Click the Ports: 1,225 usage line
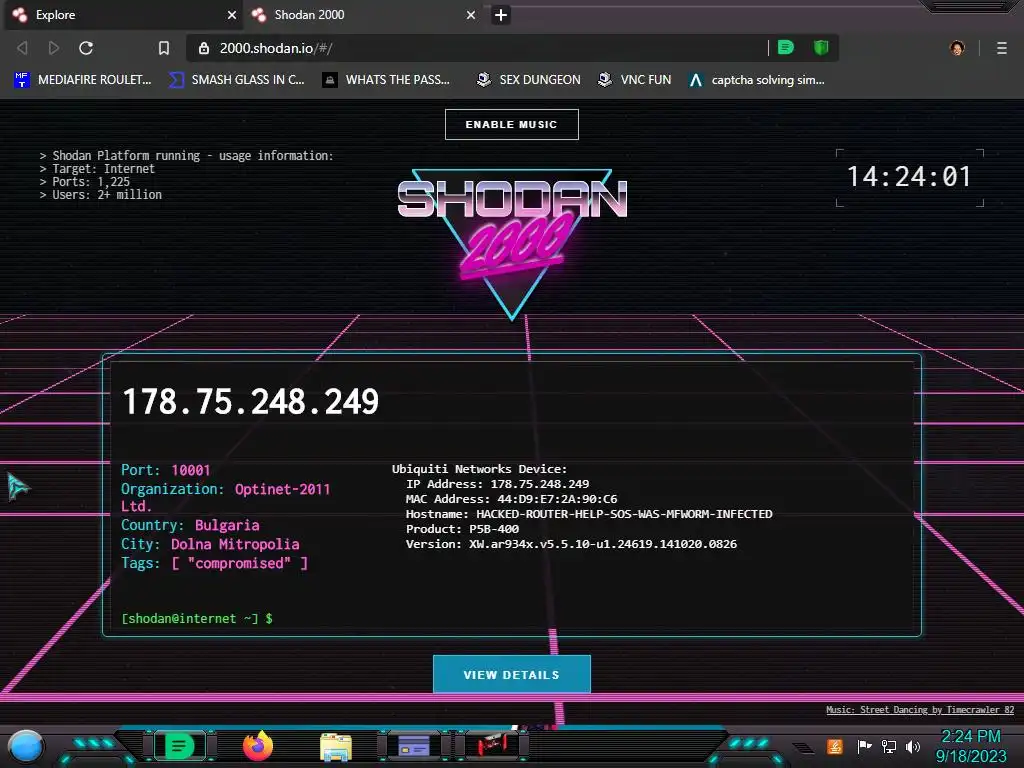The height and width of the screenshot is (768, 1024). coord(85,182)
